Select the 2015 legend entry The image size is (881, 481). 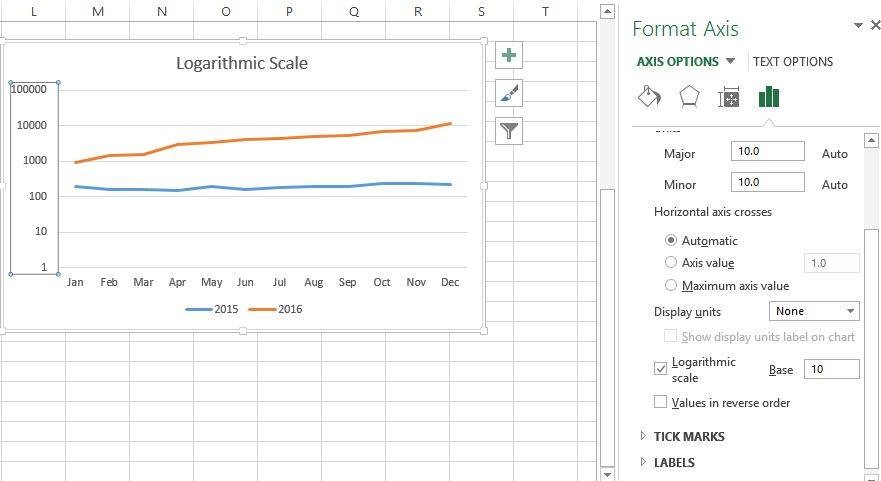coord(212,309)
